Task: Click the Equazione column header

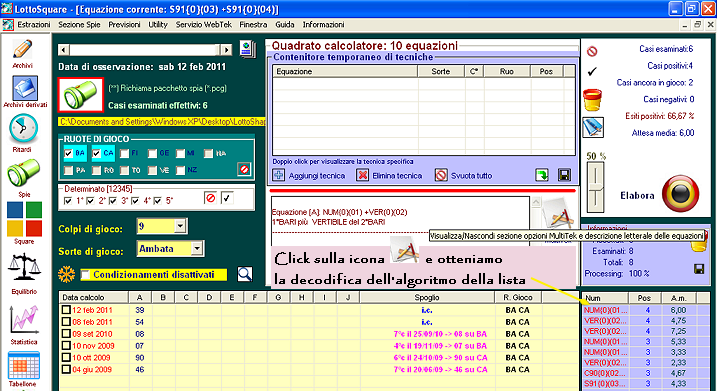Action: pyautogui.click(x=345, y=71)
